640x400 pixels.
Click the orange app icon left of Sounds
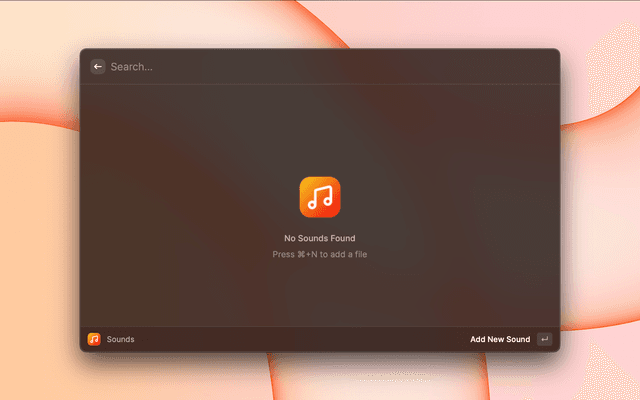coord(94,339)
